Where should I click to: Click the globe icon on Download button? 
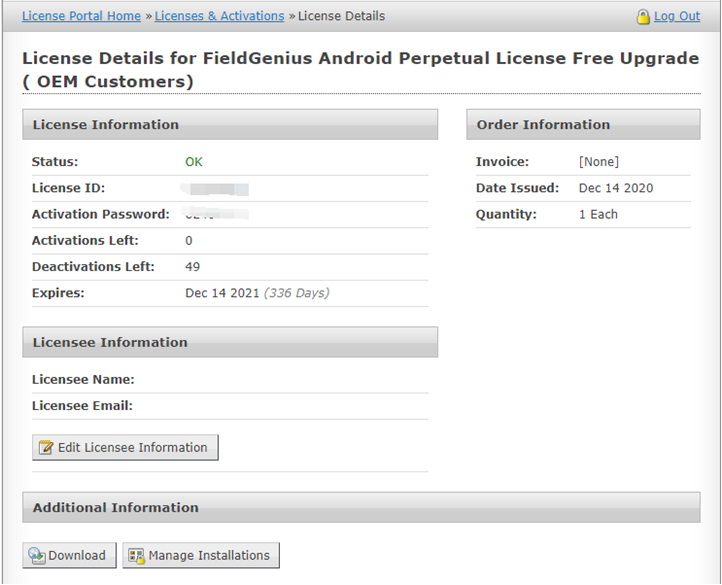click(x=36, y=556)
